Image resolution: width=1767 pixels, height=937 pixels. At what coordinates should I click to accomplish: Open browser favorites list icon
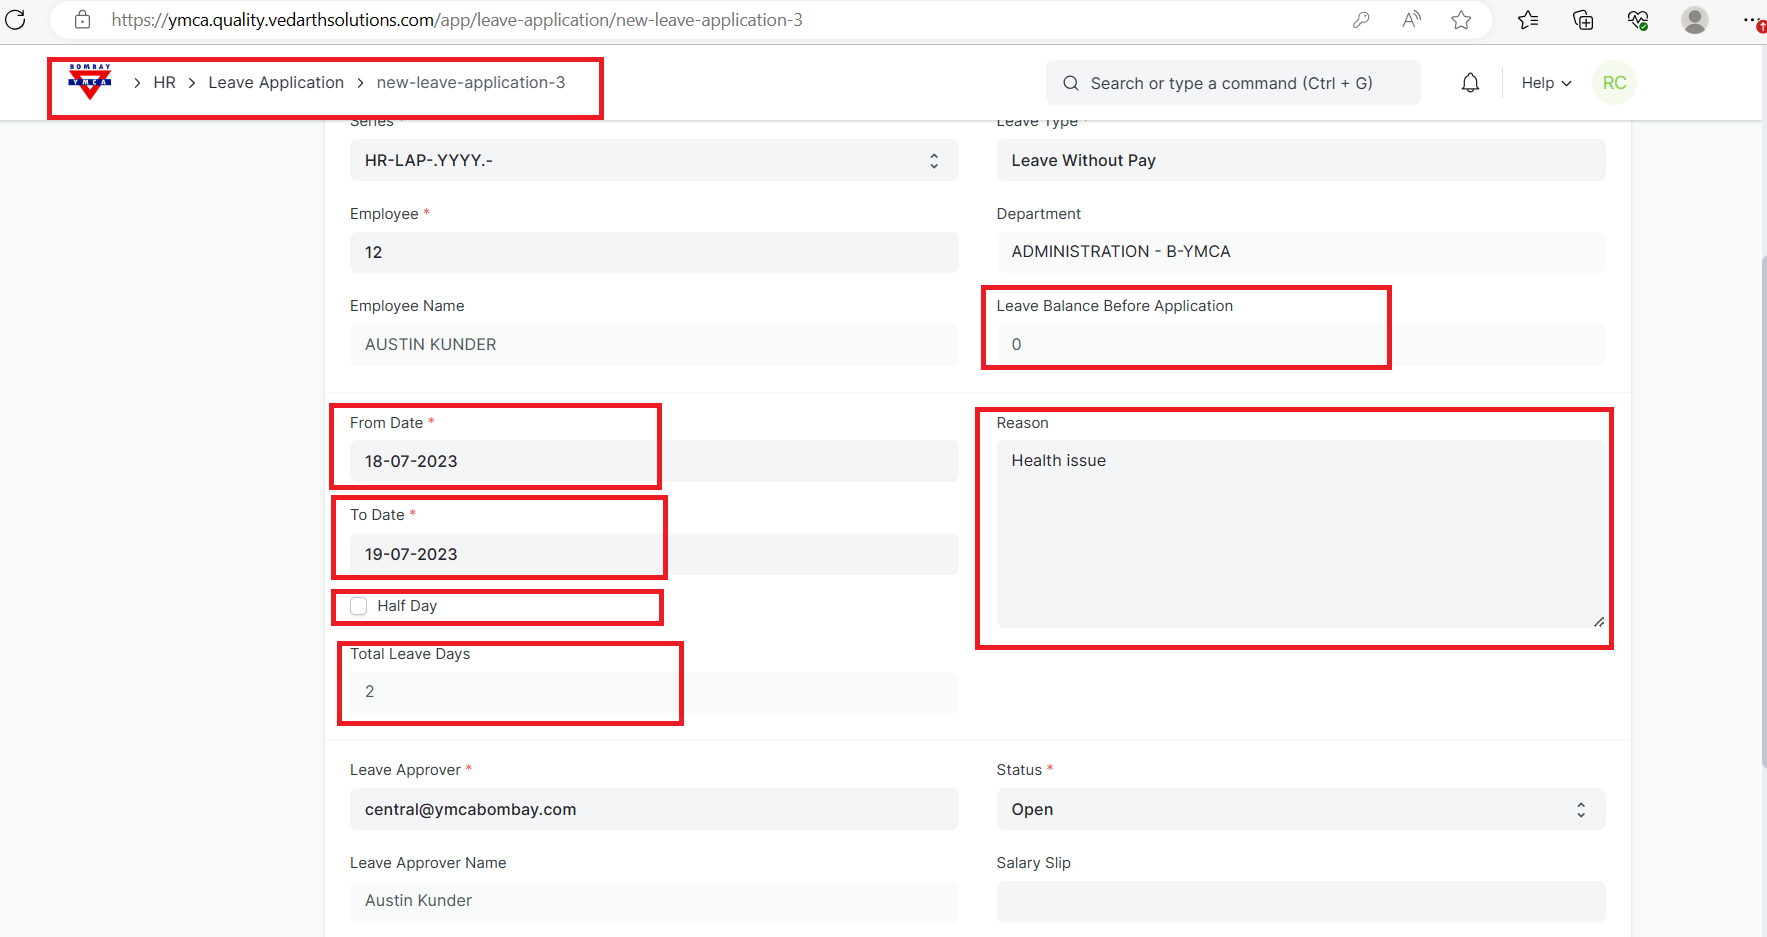[1528, 20]
